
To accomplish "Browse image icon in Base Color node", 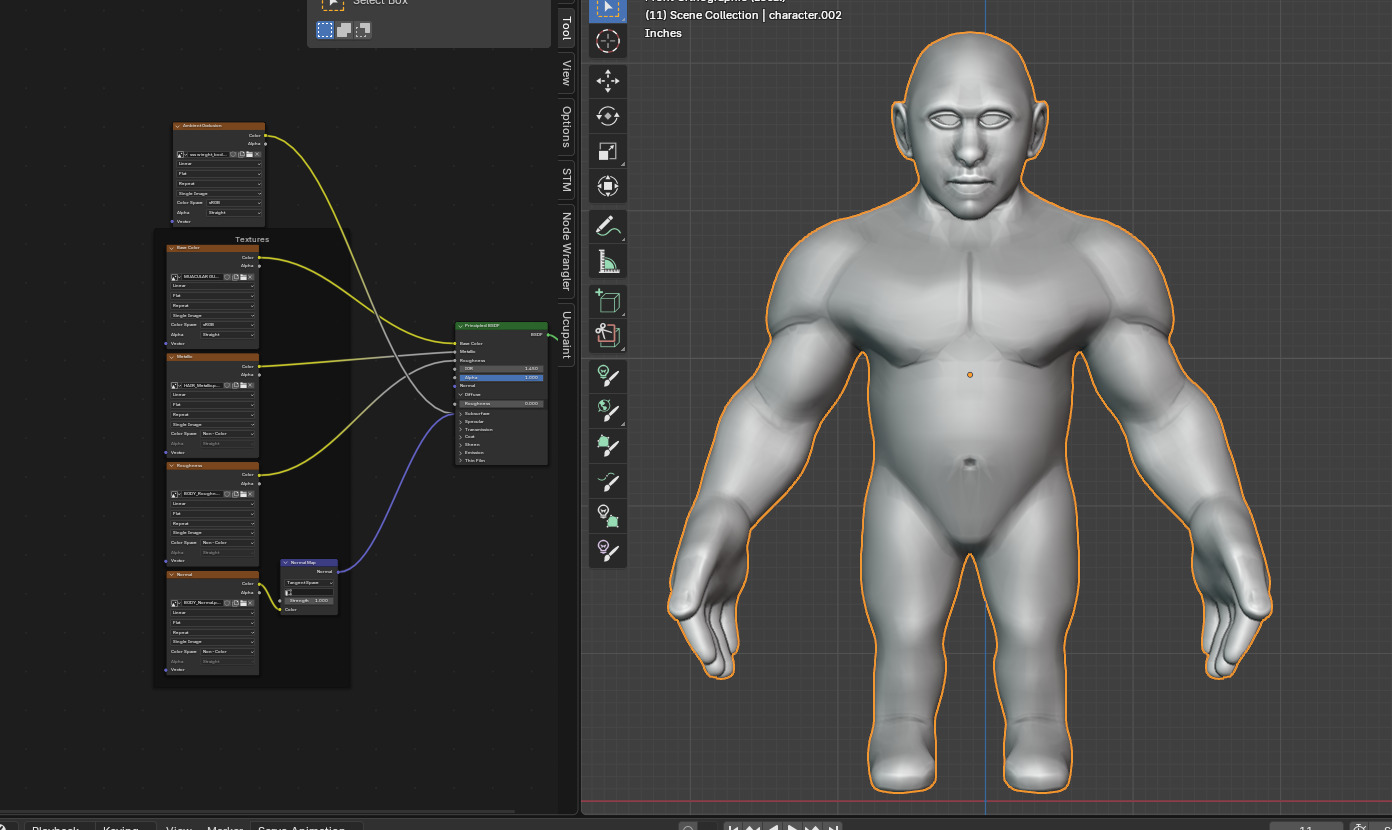I will coord(175,277).
